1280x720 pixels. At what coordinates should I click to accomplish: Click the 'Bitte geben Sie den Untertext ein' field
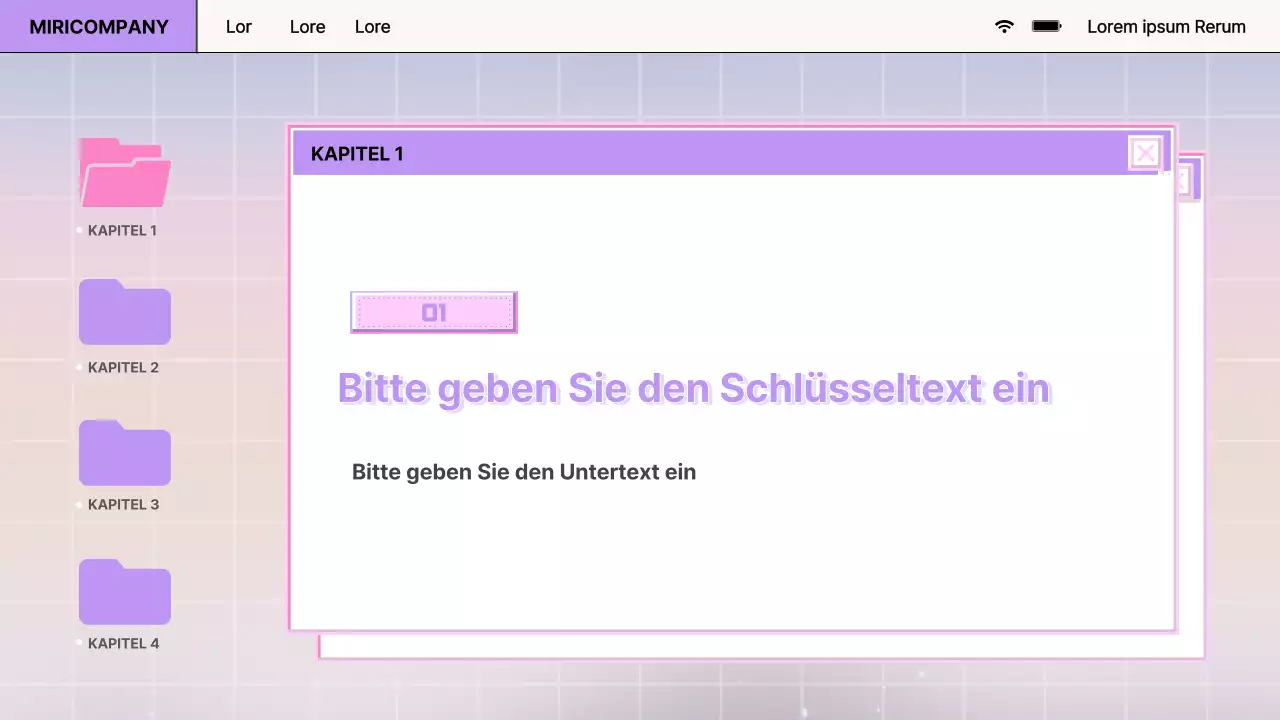[x=524, y=472]
